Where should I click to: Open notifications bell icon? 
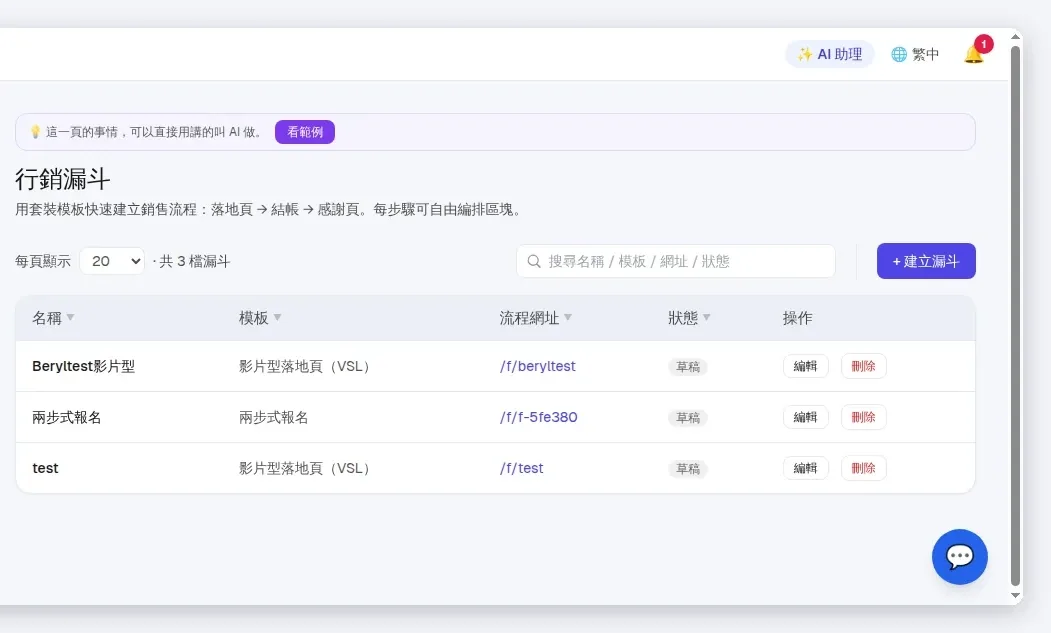[974, 54]
